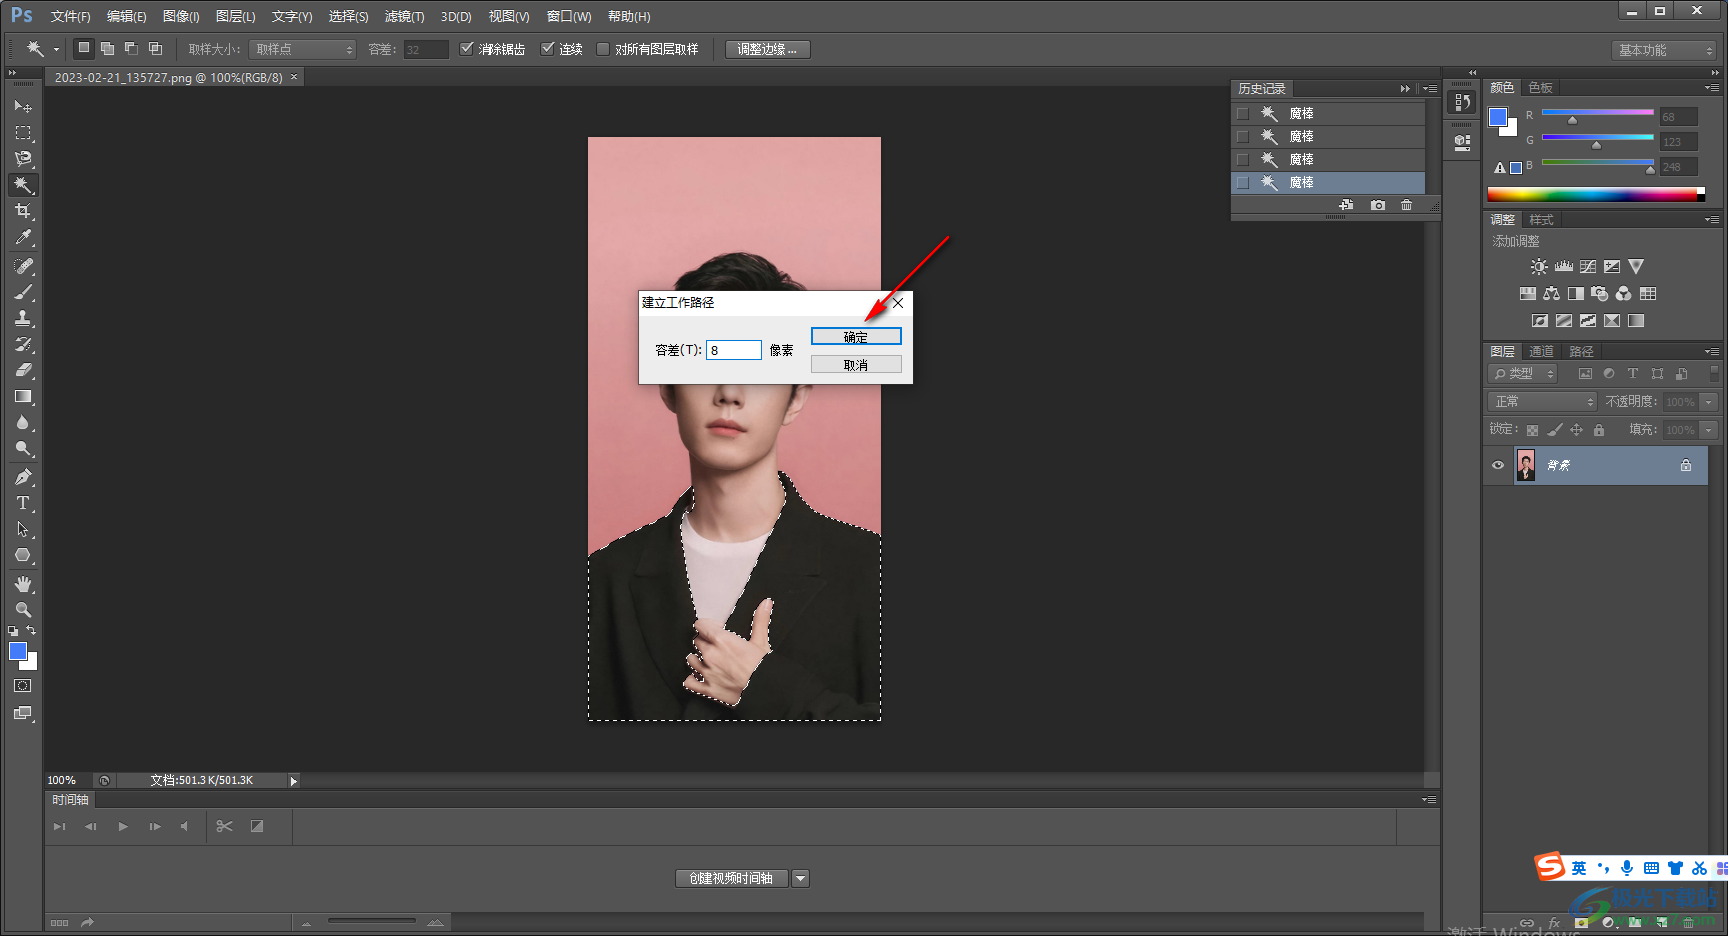Open the 正常 blend mode dropdown
Image resolution: width=1728 pixels, height=936 pixels.
[1542, 401]
